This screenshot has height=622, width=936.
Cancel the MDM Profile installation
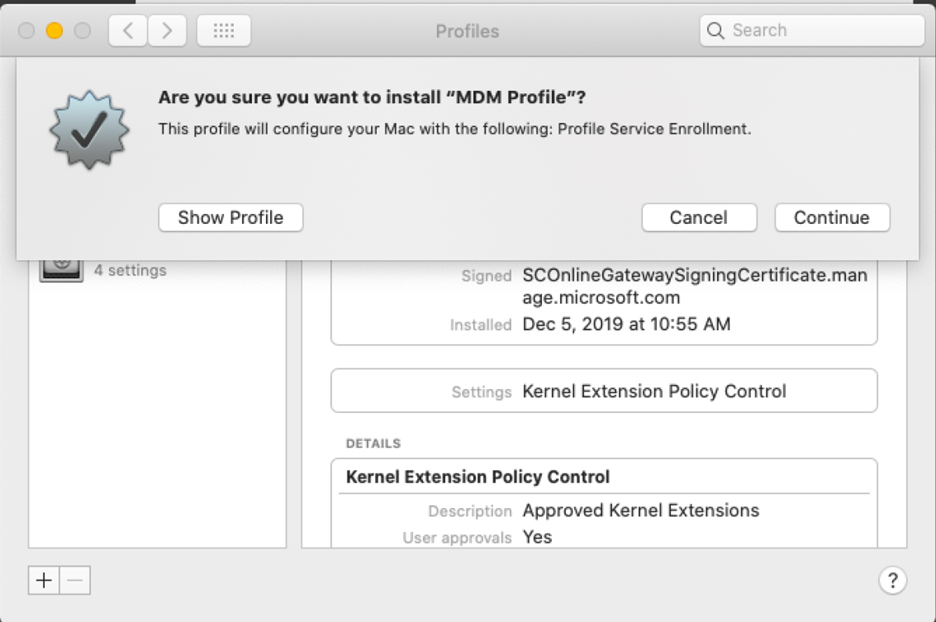tap(699, 218)
